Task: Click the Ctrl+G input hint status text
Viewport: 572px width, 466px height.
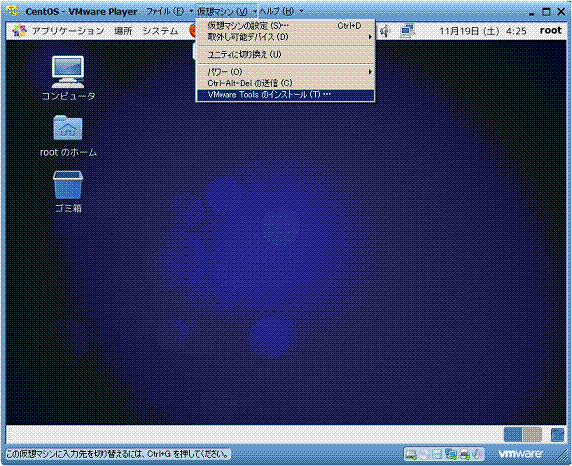Action: [118, 454]
